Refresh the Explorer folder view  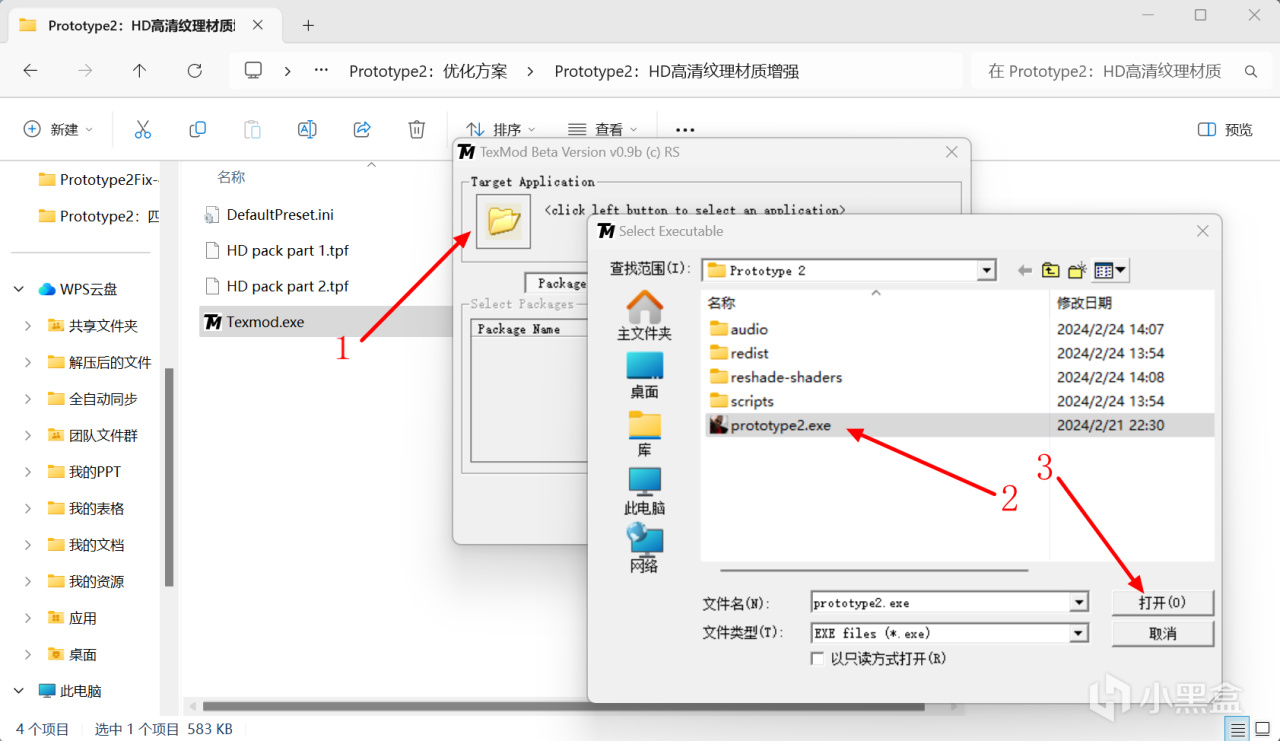(194, 71)
